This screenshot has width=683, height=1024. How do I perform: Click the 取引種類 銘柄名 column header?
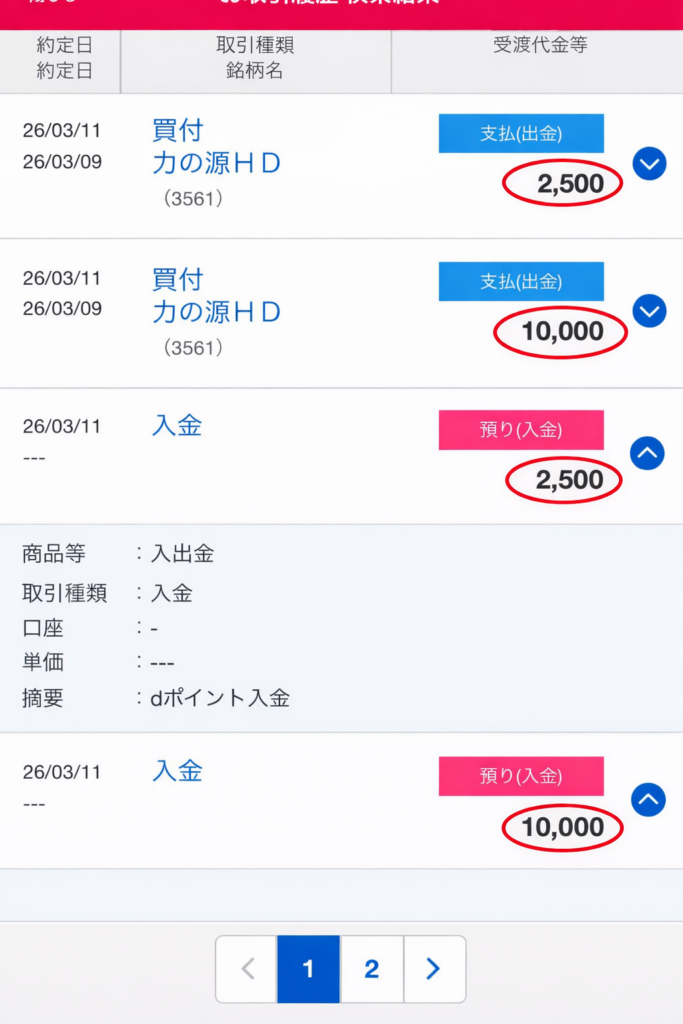point(255,58)
